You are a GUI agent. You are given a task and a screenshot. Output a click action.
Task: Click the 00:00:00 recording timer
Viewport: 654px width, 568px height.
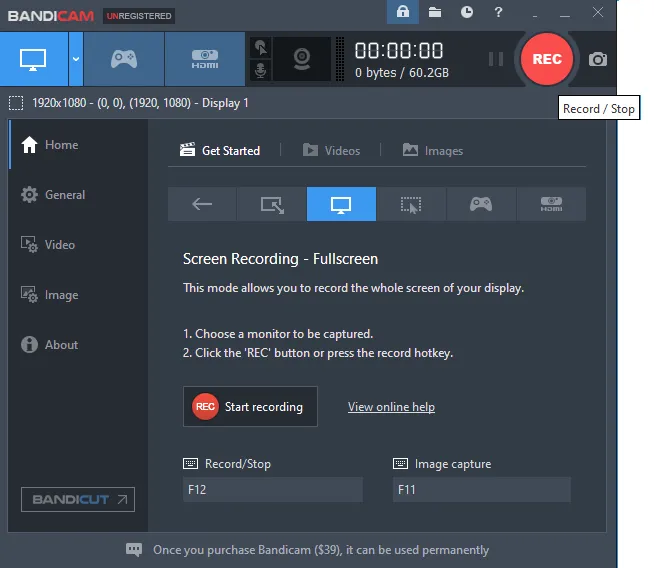pyautogui.click(x=399, y=51)
